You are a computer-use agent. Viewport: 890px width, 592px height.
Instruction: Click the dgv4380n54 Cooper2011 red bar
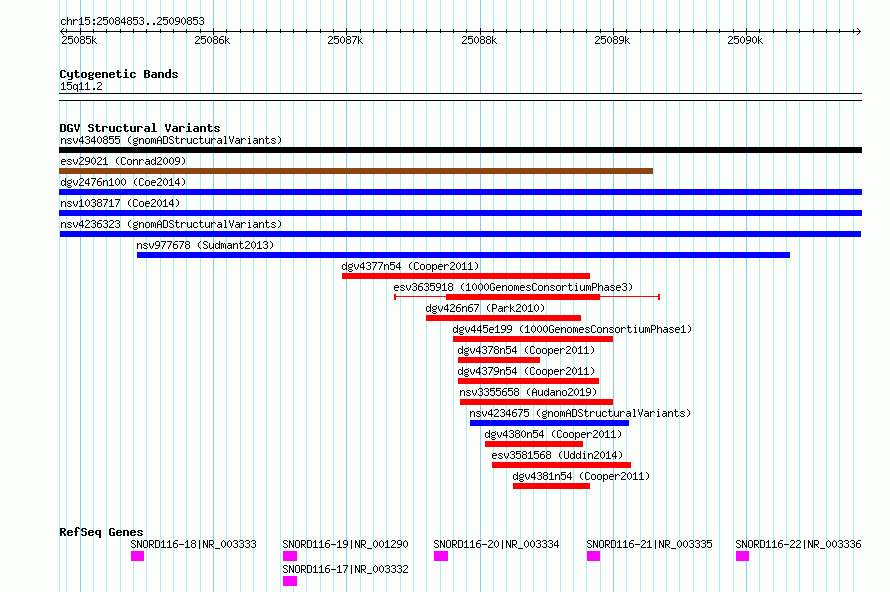pyautogui.click(x=534, y=444)
